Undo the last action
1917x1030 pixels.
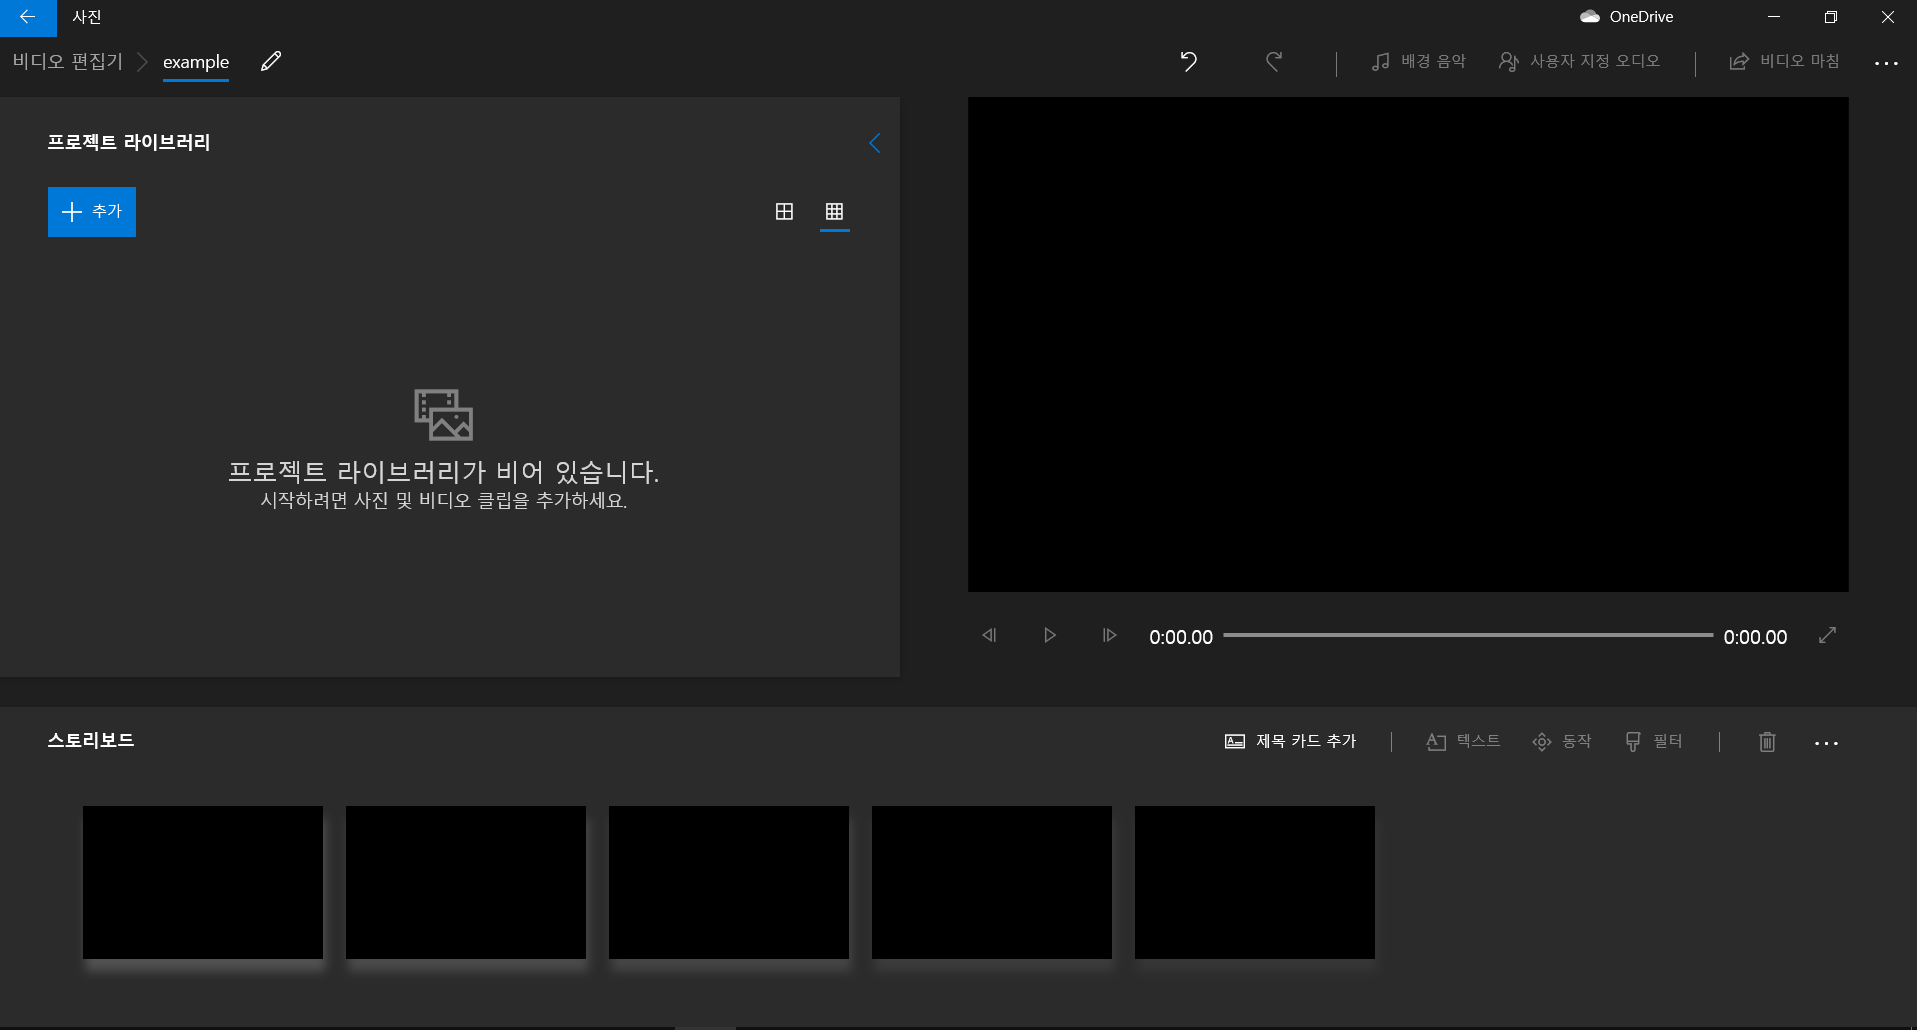[x=1188, y=62]
